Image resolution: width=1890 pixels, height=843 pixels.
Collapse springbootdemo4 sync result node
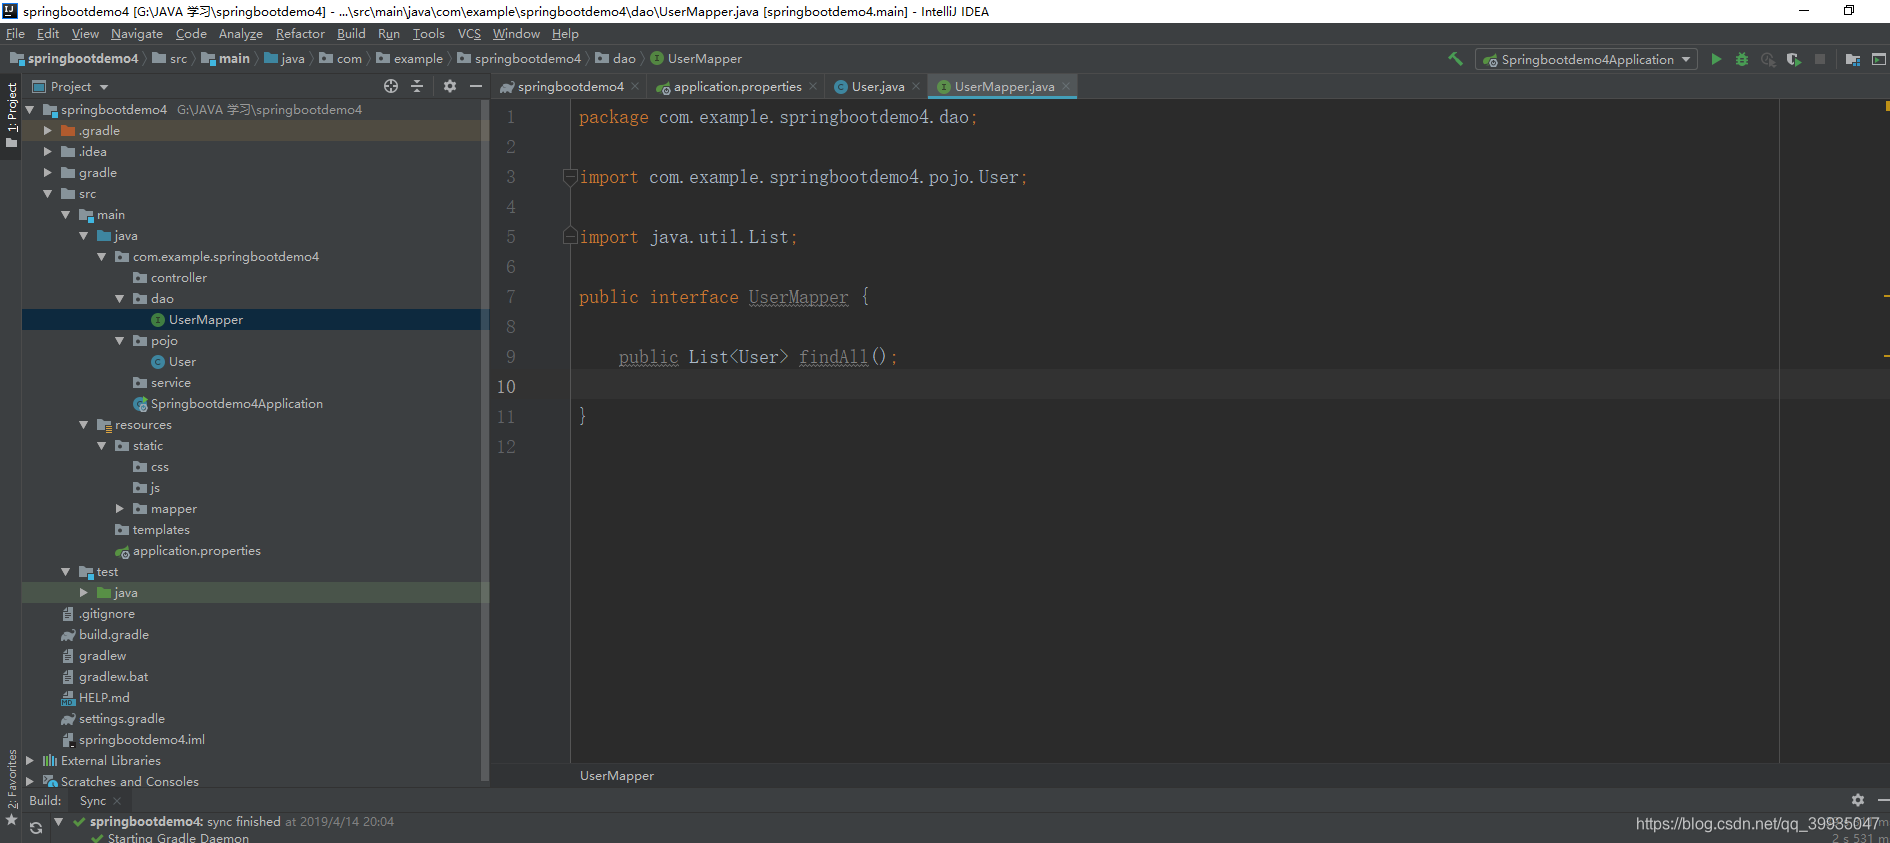pyautogui.click(x=58, y=822)
